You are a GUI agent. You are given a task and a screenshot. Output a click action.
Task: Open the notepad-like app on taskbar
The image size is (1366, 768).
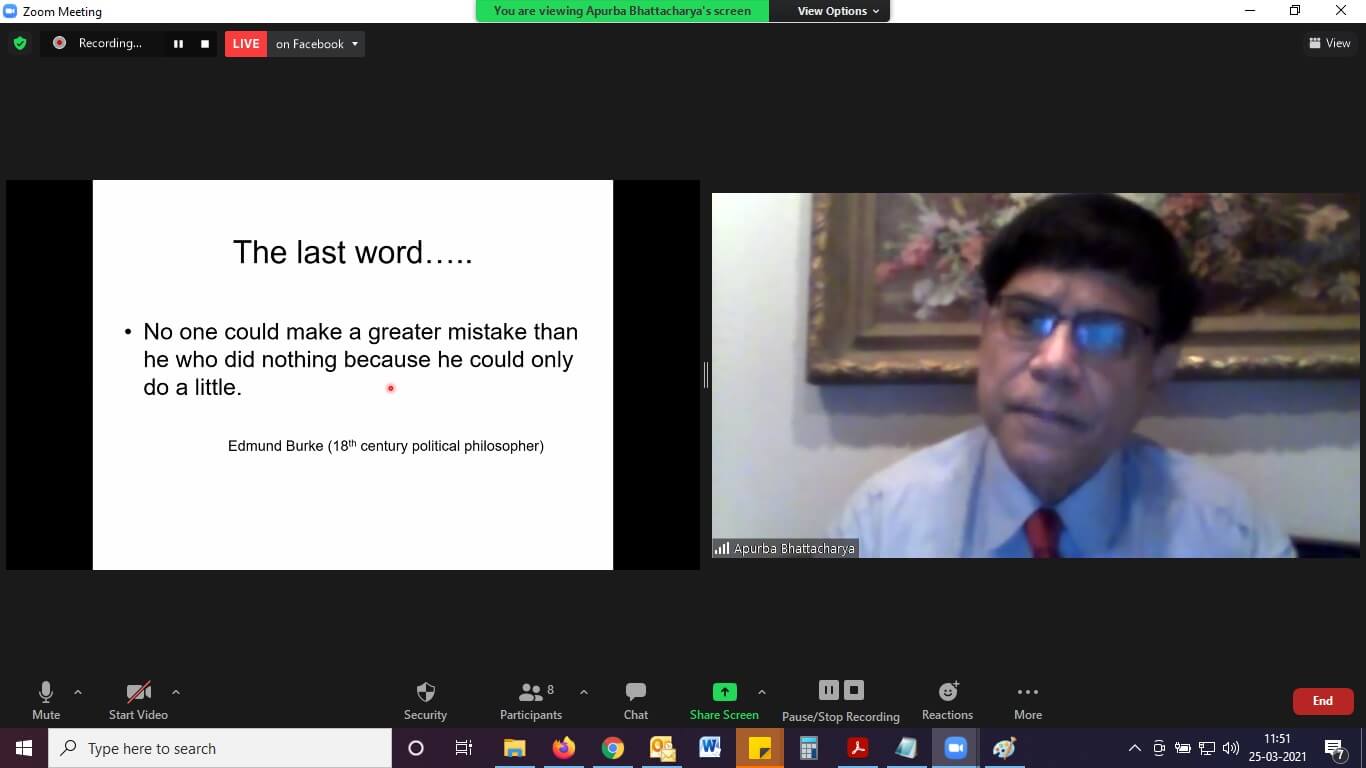click(906, 748)
